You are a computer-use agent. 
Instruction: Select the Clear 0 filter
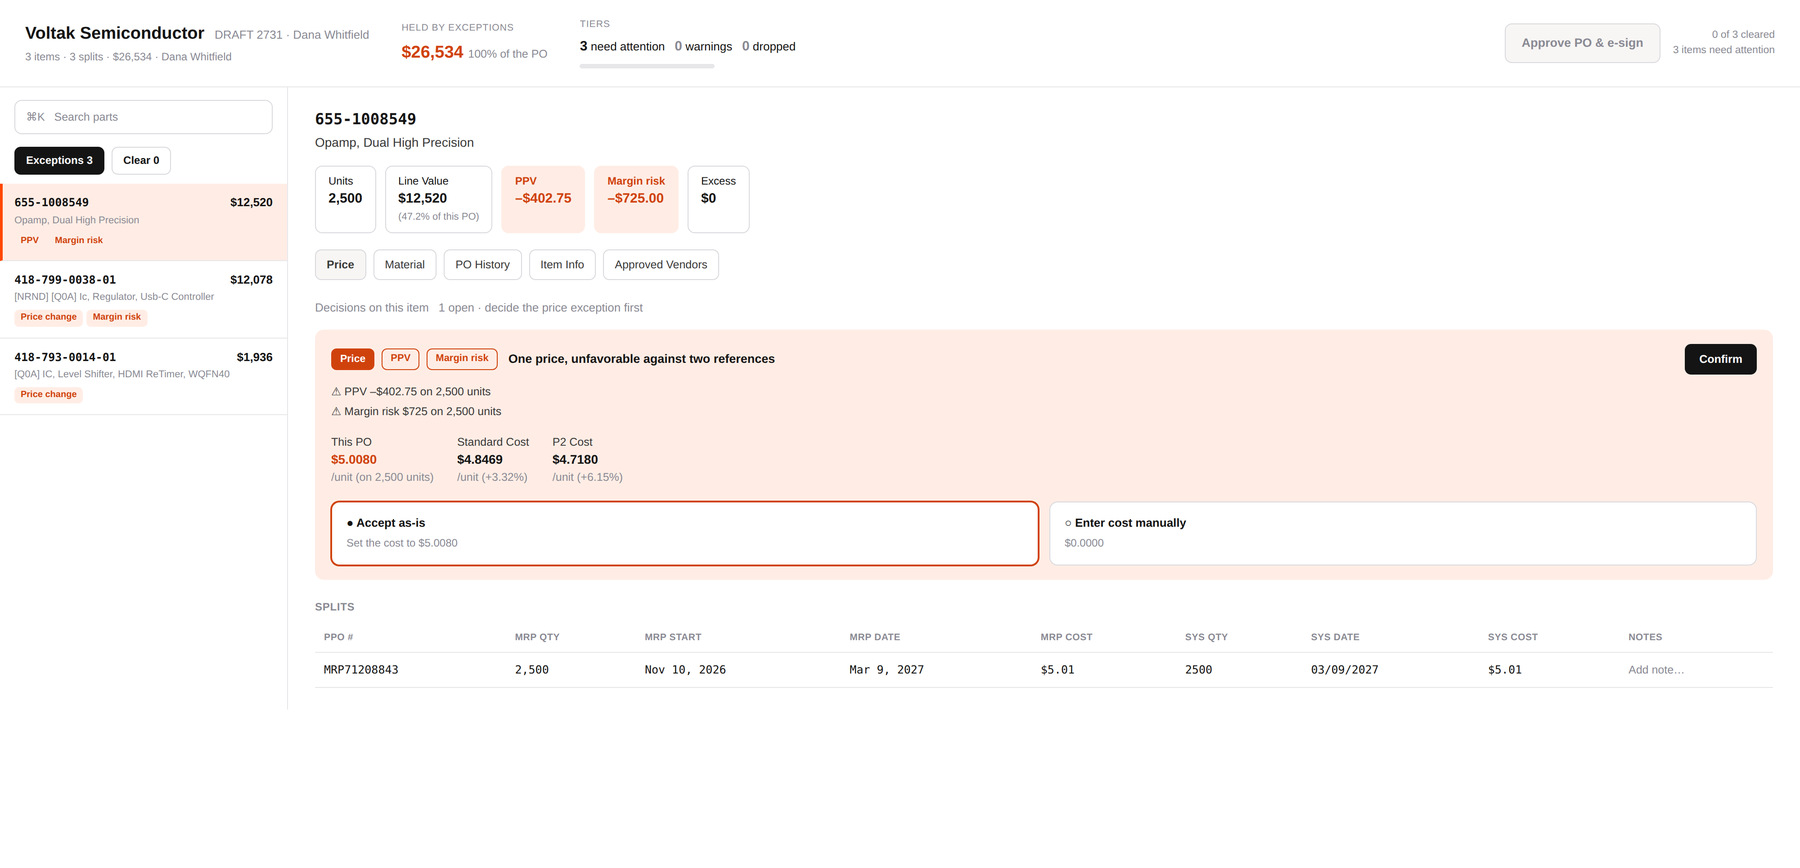[141, 160]
